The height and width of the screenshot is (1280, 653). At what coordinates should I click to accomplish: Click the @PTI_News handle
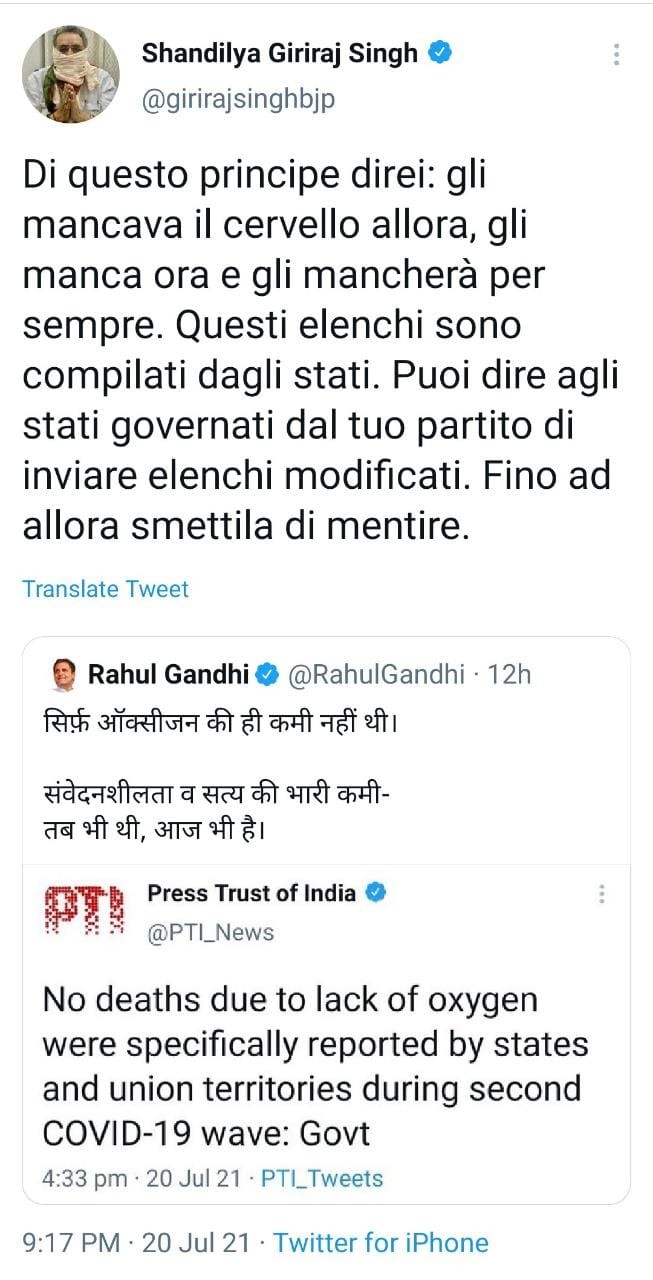click(210, 932)
